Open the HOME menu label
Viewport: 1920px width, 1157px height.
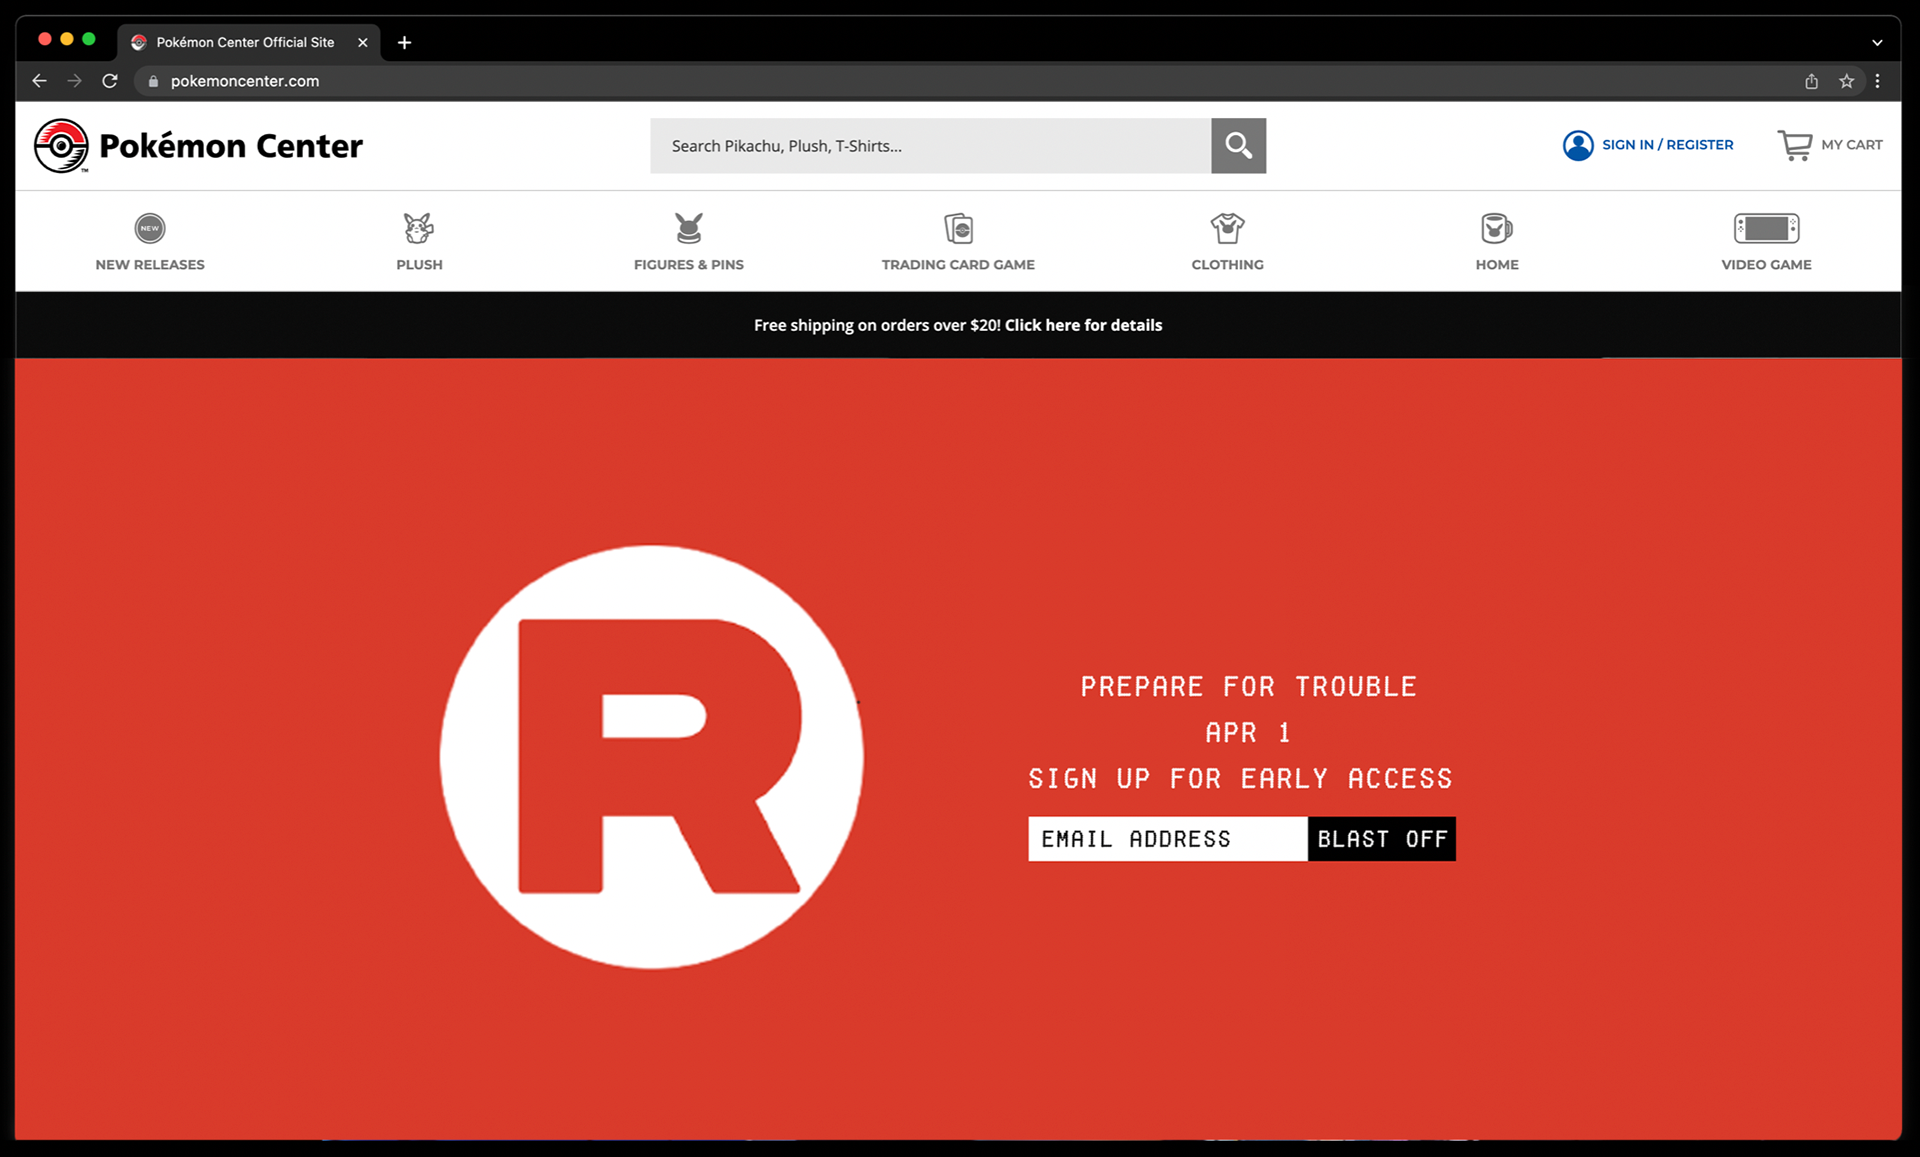1497,264
